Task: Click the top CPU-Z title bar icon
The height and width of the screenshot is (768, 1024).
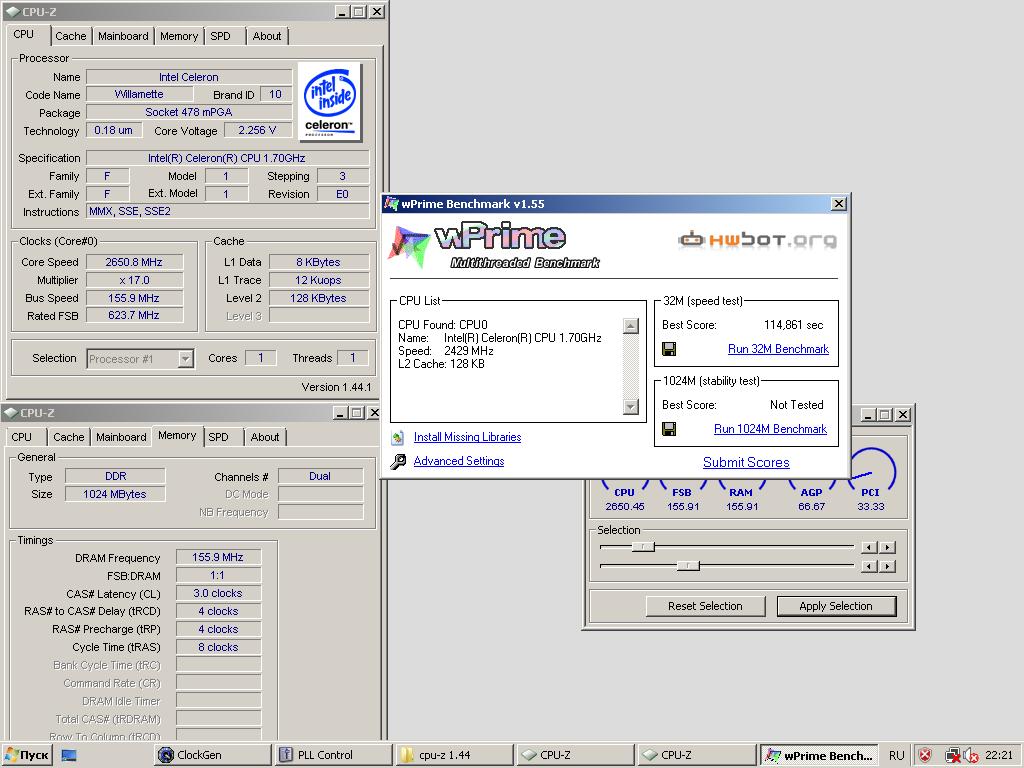Action: click(12, 12)
